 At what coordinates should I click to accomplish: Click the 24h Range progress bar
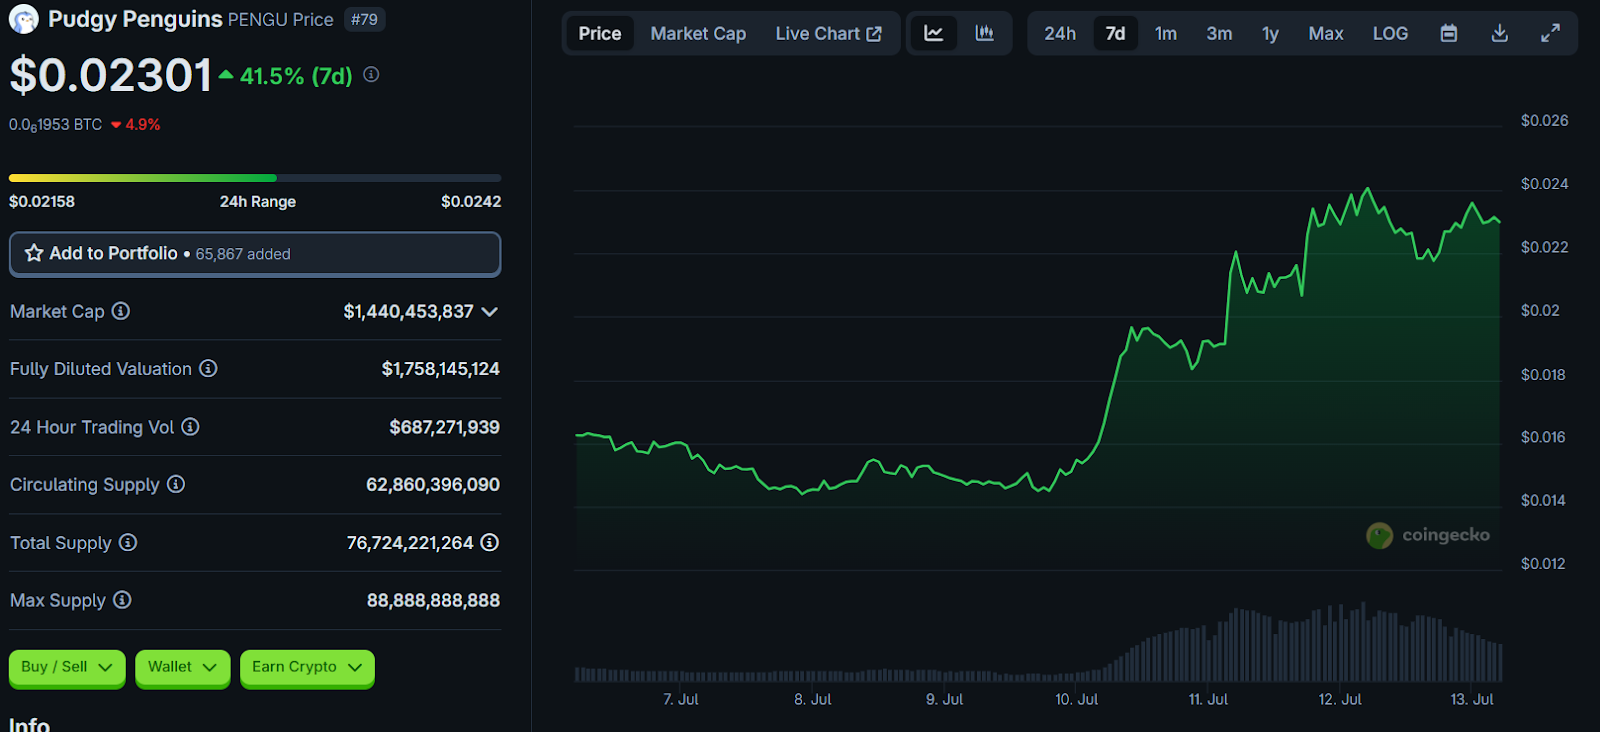[255, 178]
